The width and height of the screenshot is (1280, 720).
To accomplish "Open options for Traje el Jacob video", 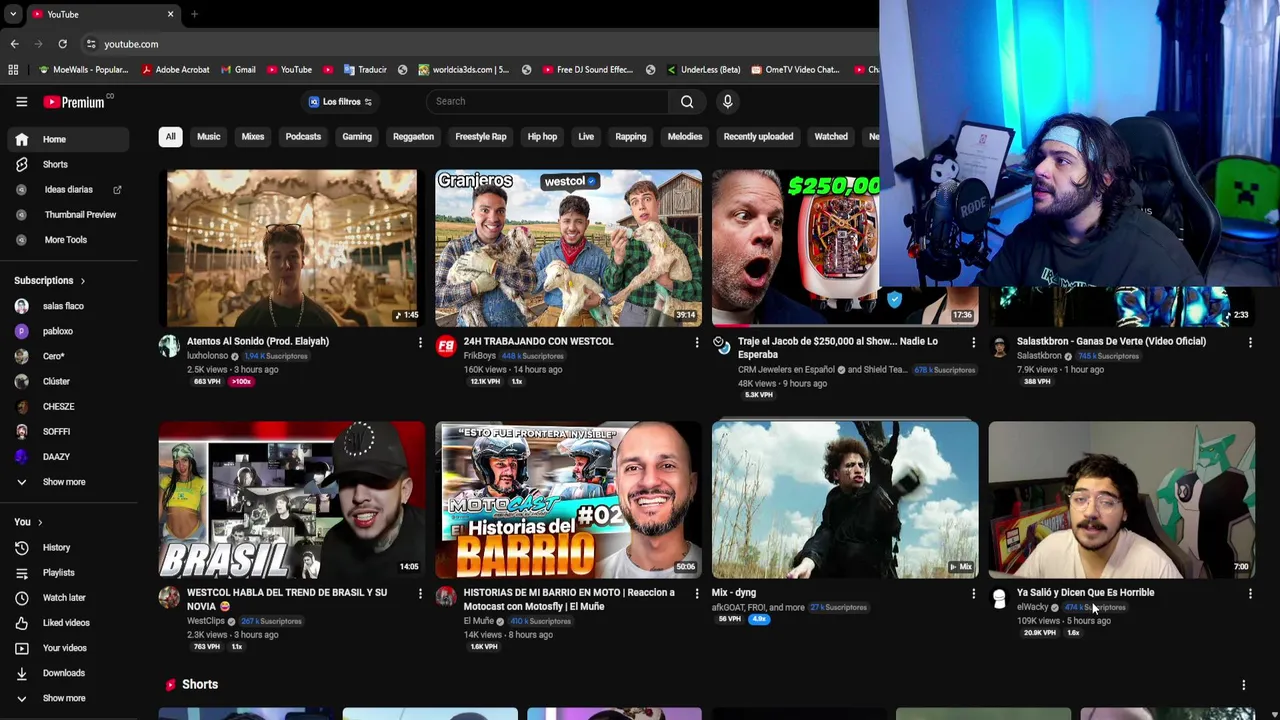I will [x=973, y=342].
